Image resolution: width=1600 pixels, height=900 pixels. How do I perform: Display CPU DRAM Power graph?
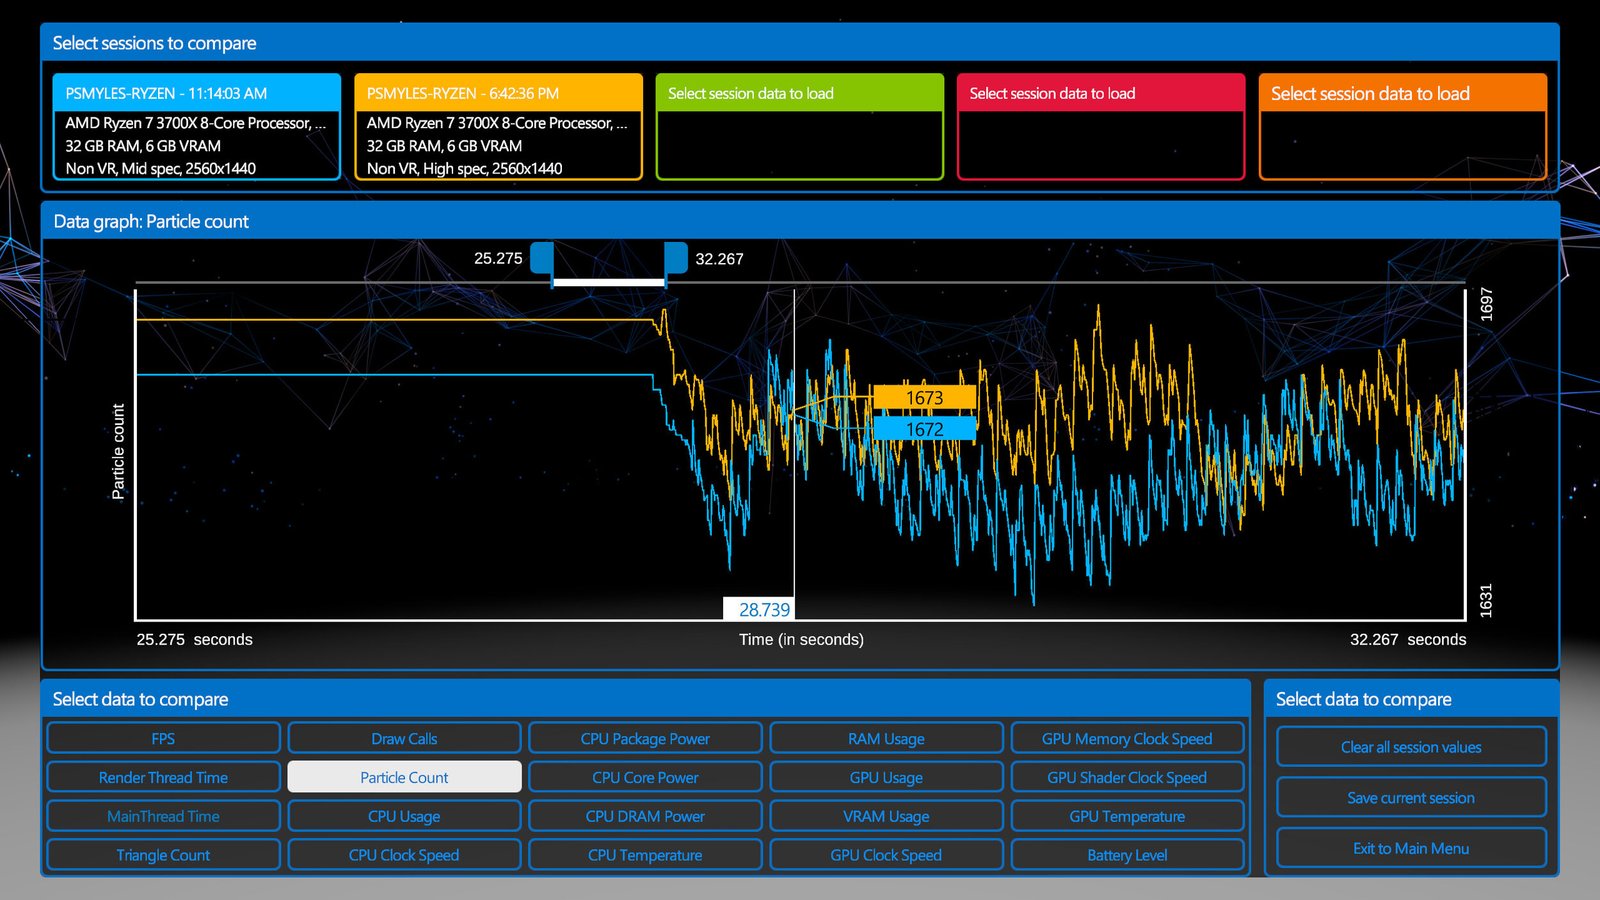[x=645, y=816]
